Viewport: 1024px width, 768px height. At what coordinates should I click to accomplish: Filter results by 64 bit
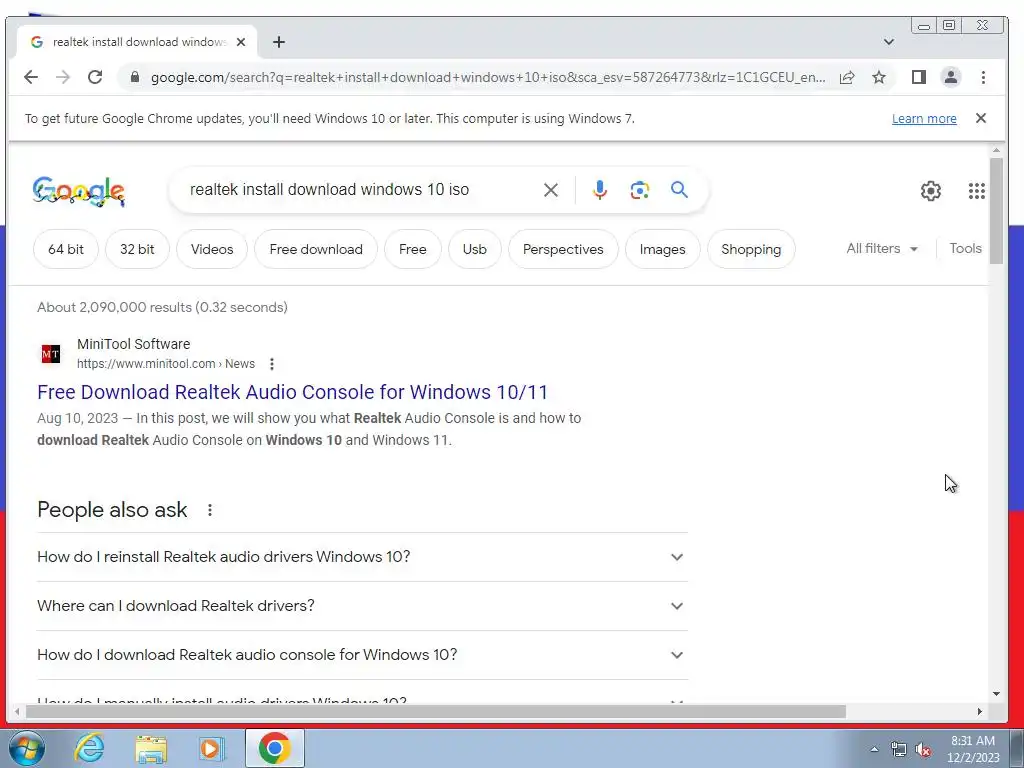tap(66, 249)
